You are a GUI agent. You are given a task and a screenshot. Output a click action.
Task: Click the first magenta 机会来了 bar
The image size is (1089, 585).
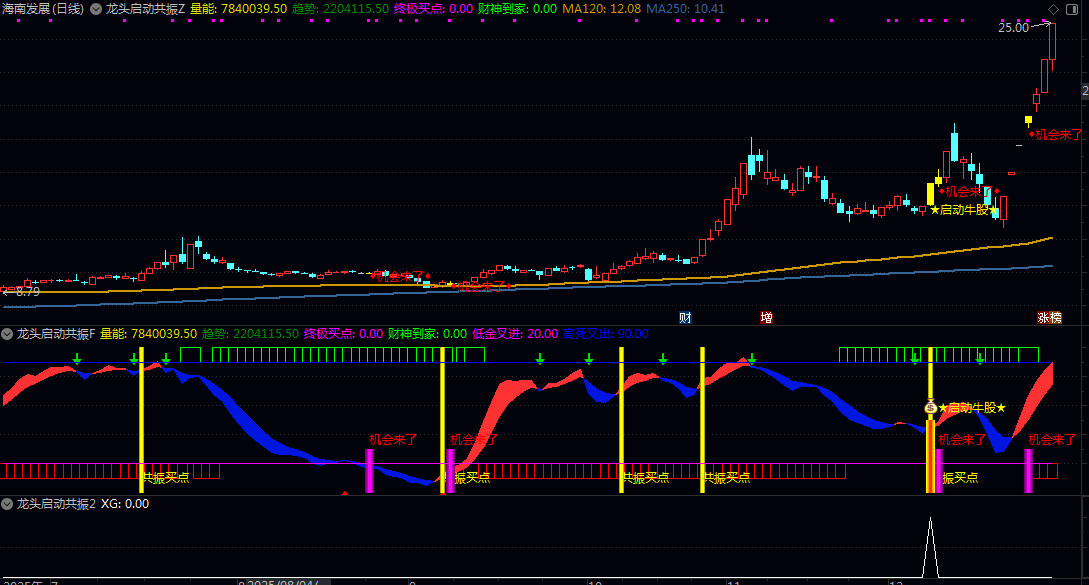pyautogui.click(x=369, y=470)
